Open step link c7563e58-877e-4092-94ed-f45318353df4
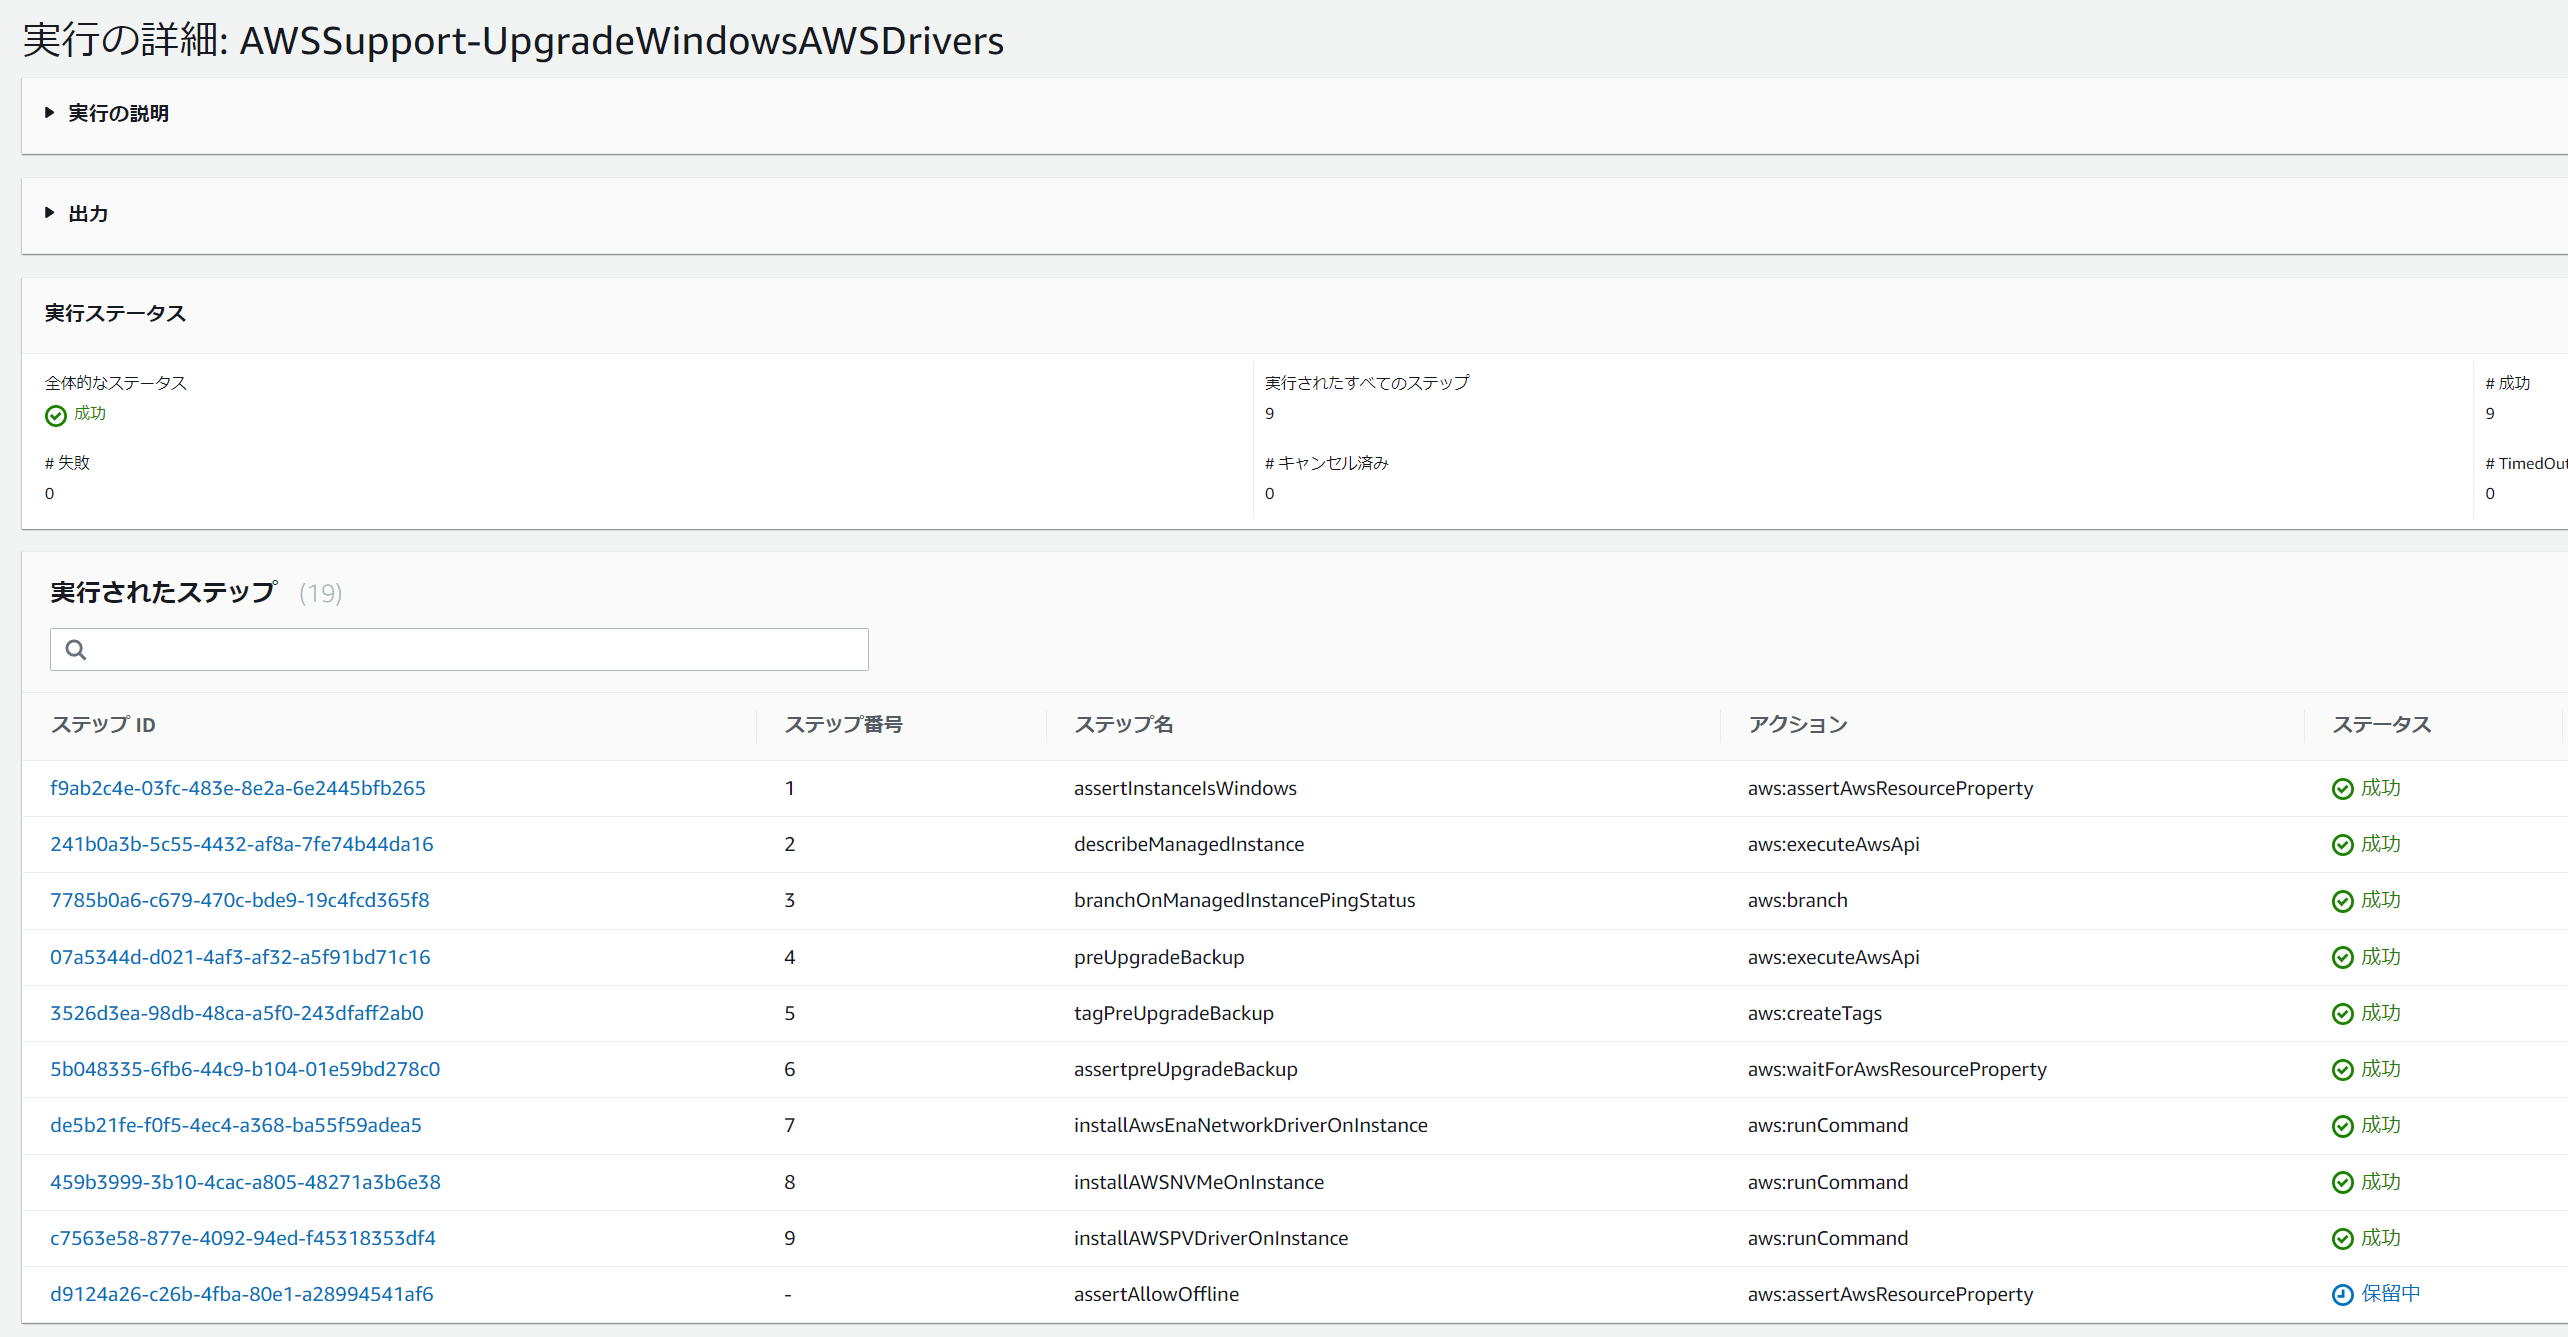The width and height of the screenshot is (2568, 1337). [x=243, y=1238]
